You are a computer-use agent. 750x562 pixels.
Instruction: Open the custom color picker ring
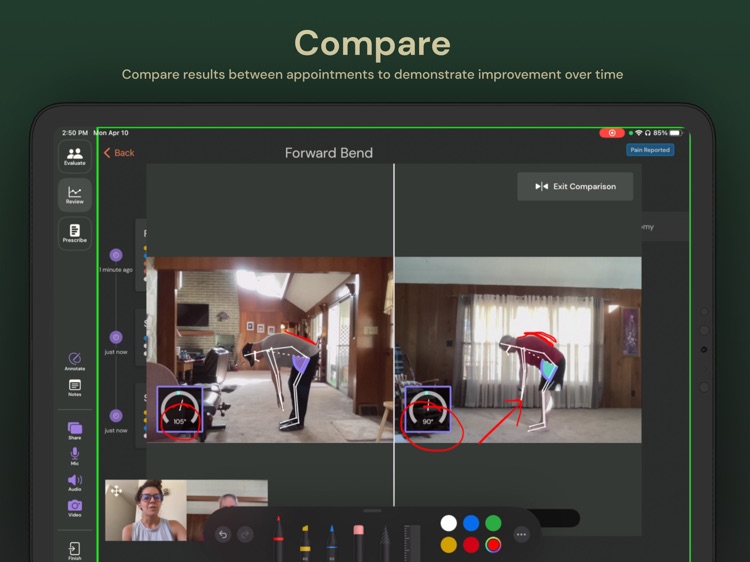coord(493,545)
